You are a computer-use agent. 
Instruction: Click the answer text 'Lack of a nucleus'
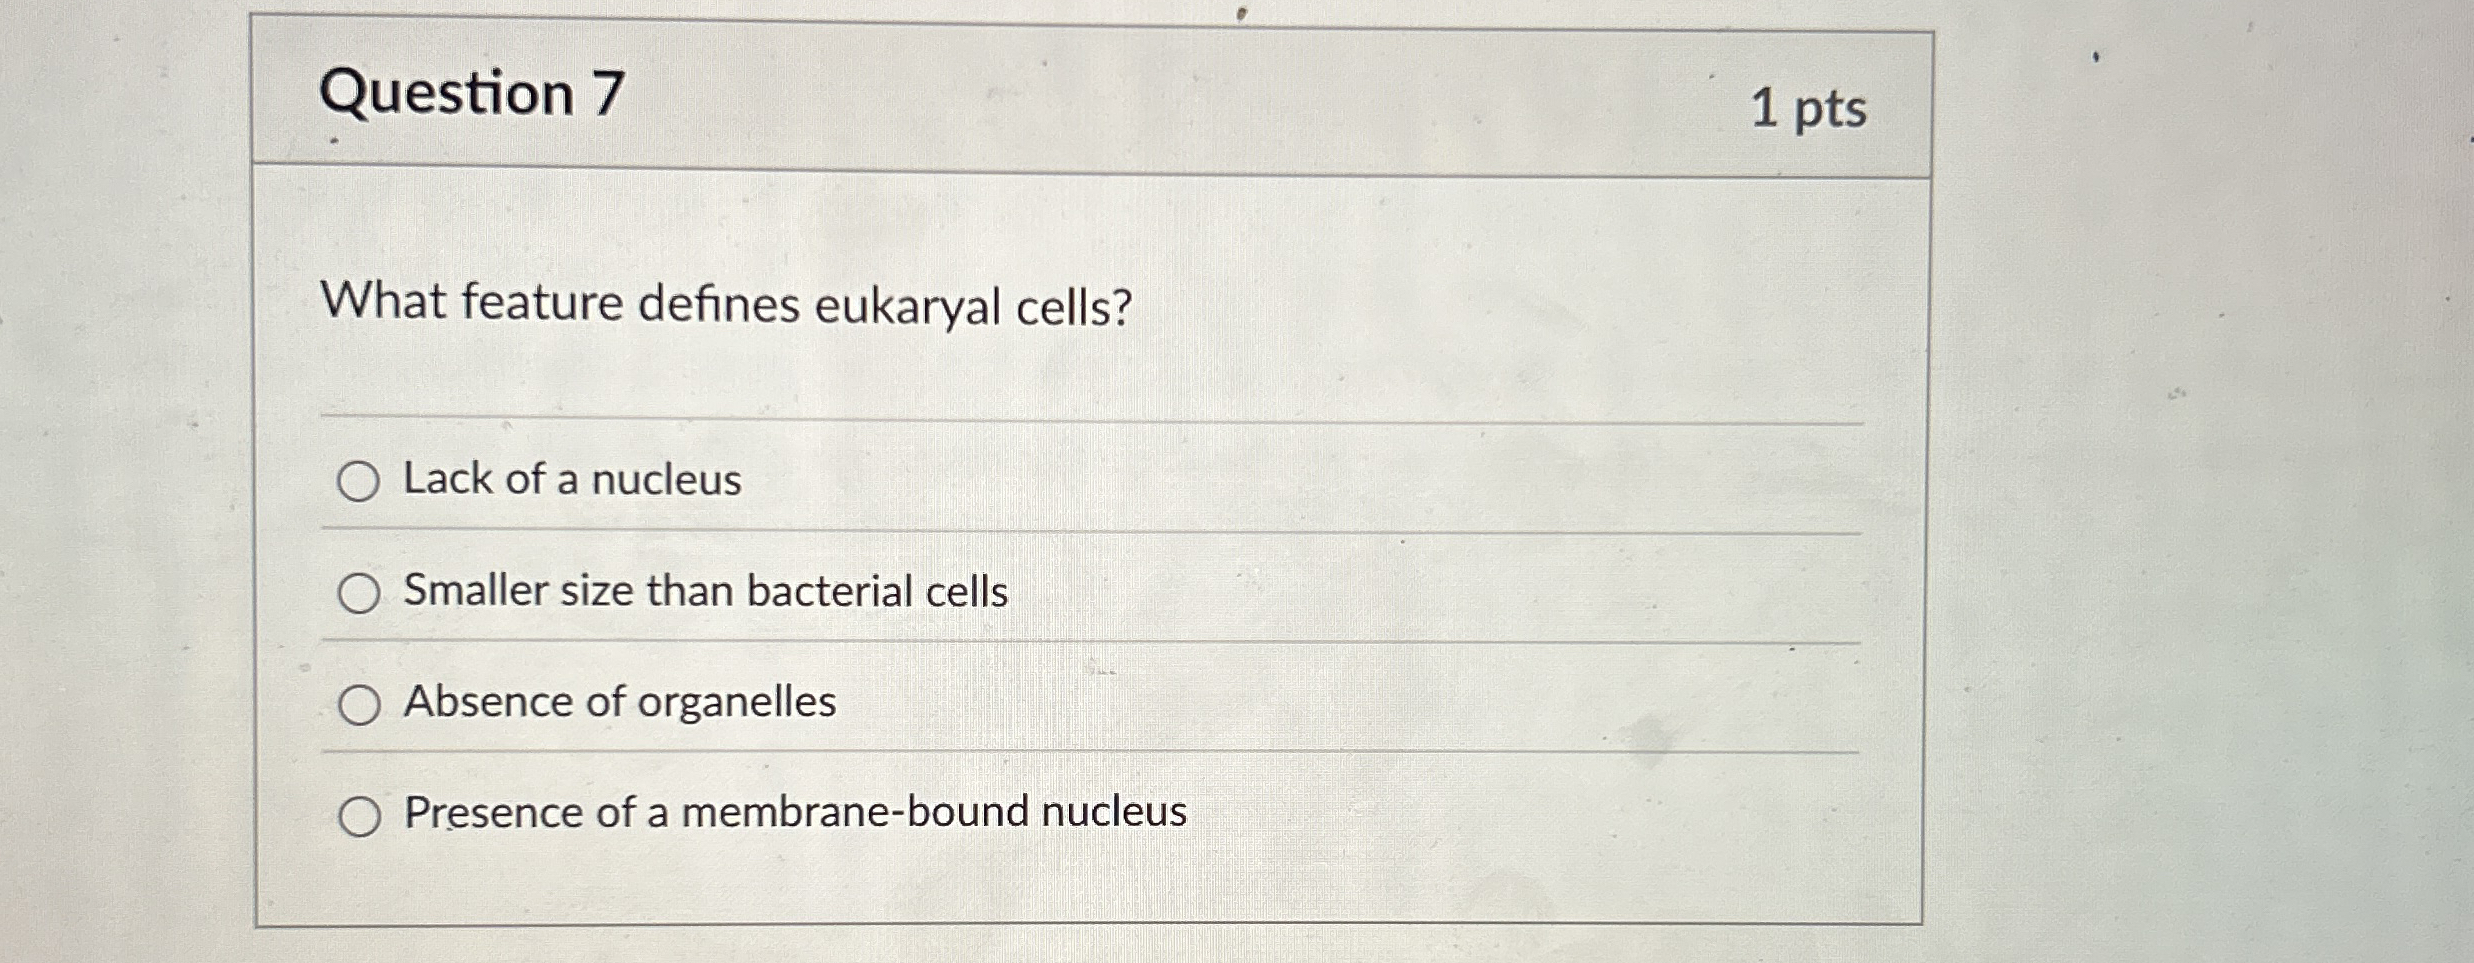[x=570, y=481]
